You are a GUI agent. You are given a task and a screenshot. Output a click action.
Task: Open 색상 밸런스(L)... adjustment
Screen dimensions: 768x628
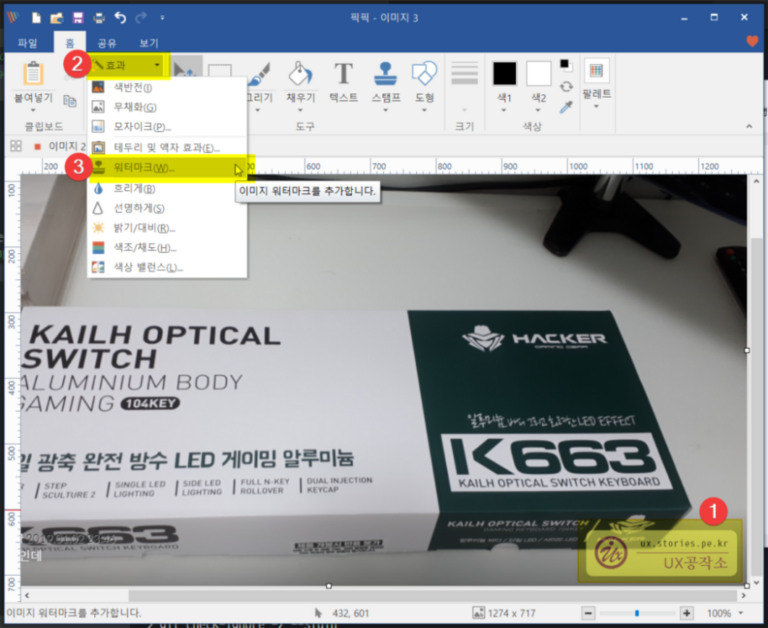pos(167,267)
